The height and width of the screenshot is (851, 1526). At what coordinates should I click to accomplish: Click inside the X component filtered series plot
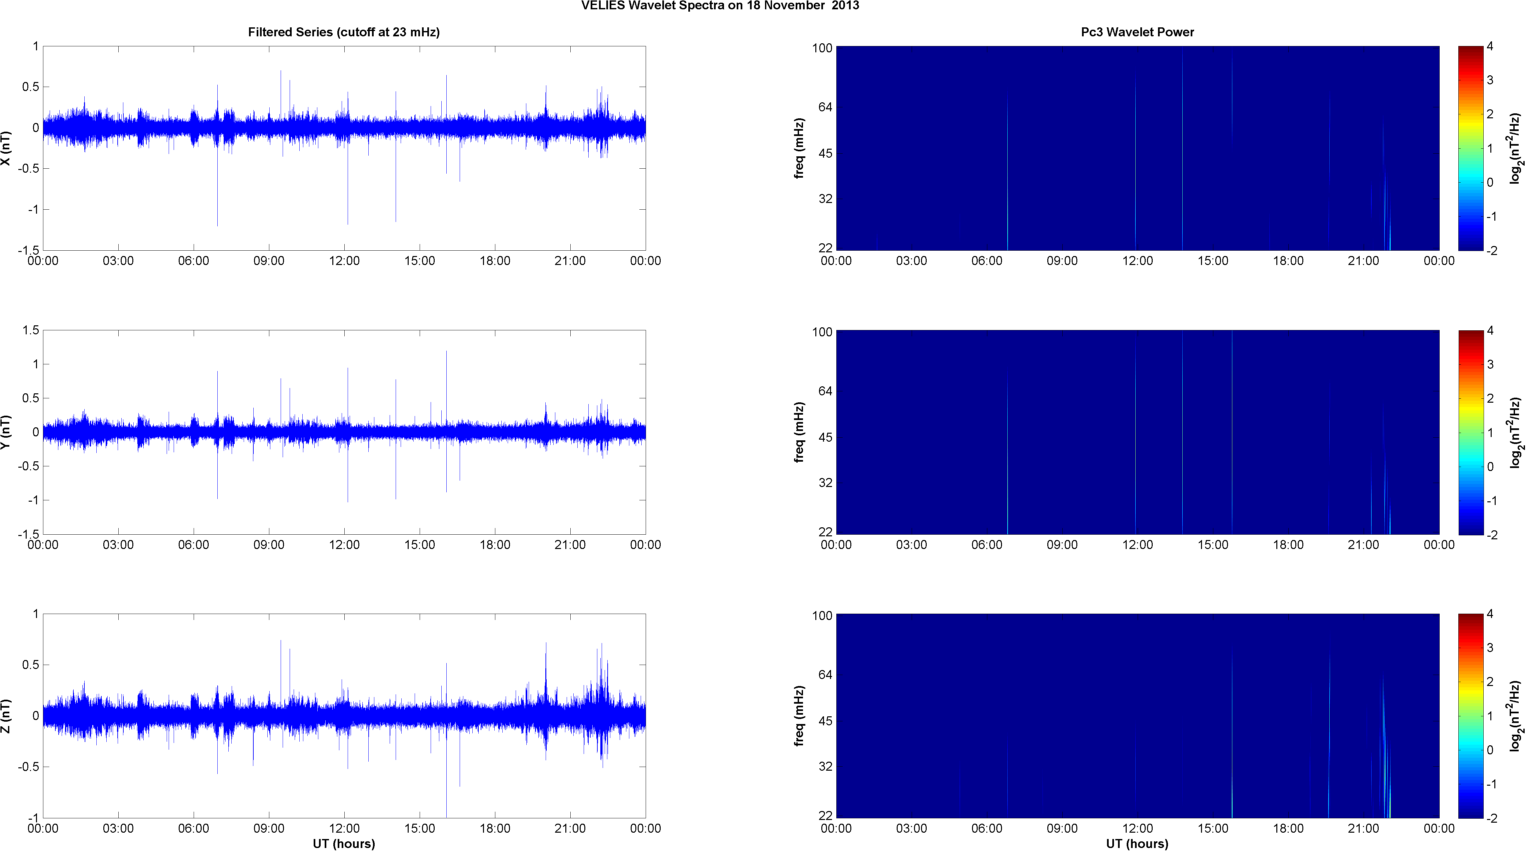point(344,148)
